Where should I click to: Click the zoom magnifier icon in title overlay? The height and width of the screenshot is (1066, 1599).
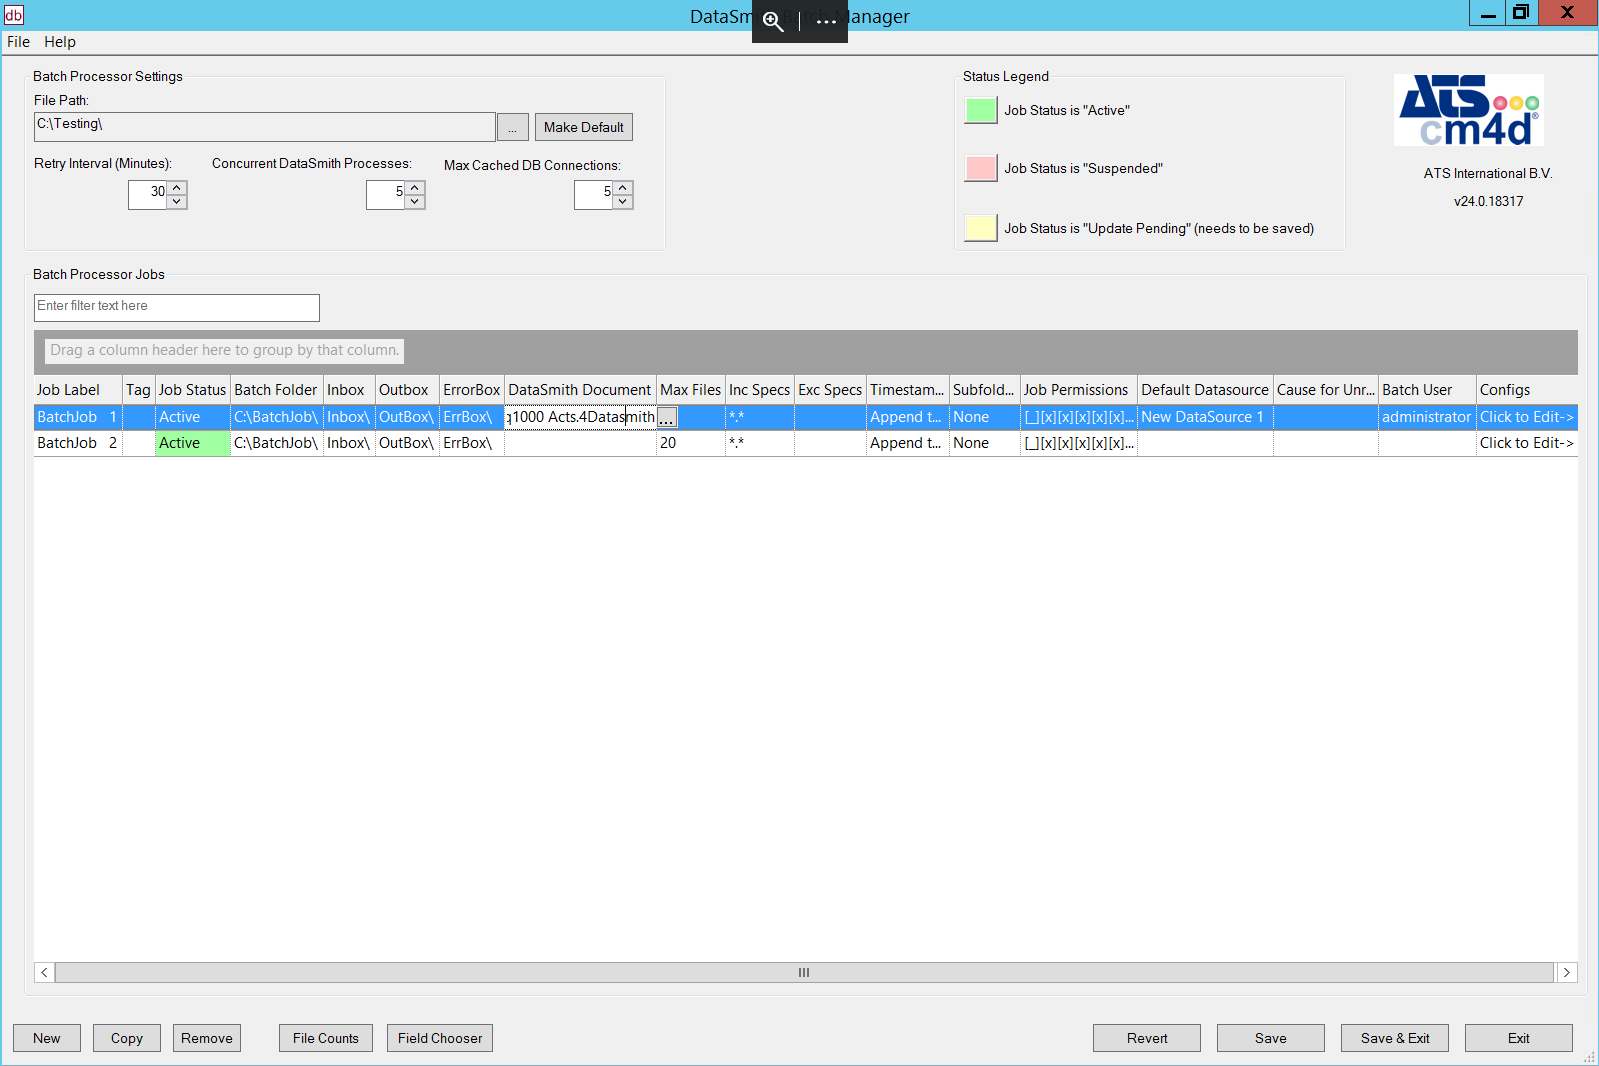[x=773, y=21]
